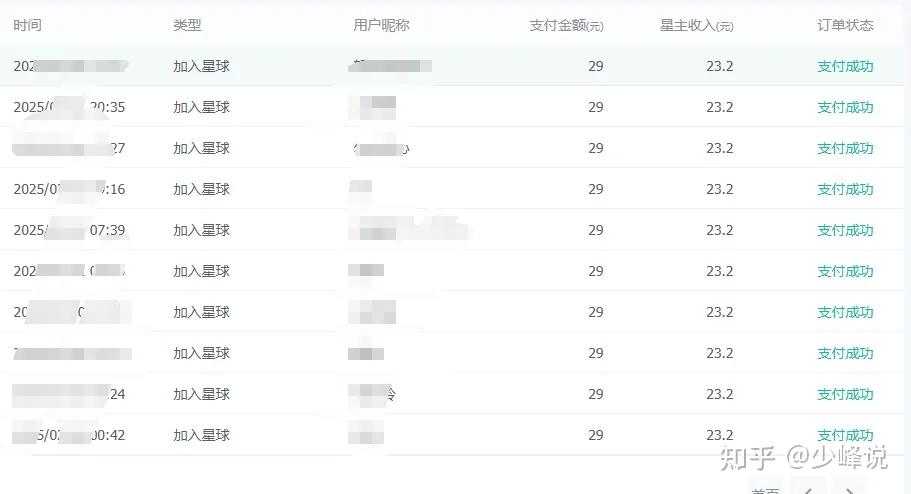Click 支付成功 status for the 00:42 order
This screenshot has height=494, width=911.
click(845, 435)
